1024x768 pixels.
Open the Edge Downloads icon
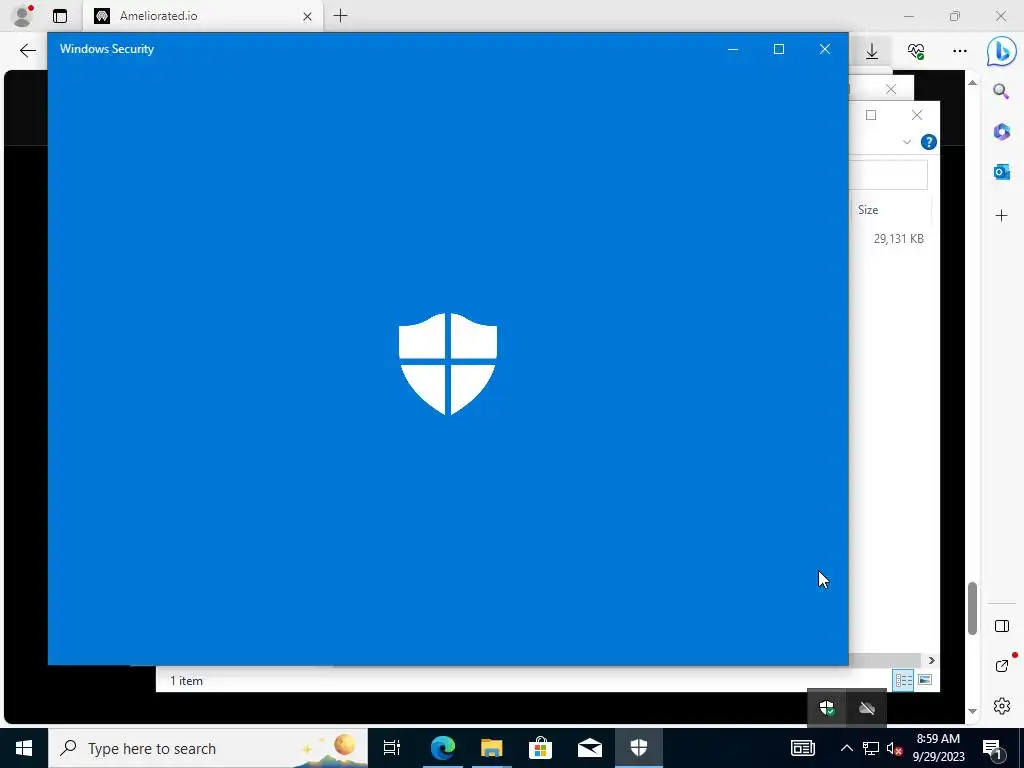click(x=872, y=50)
